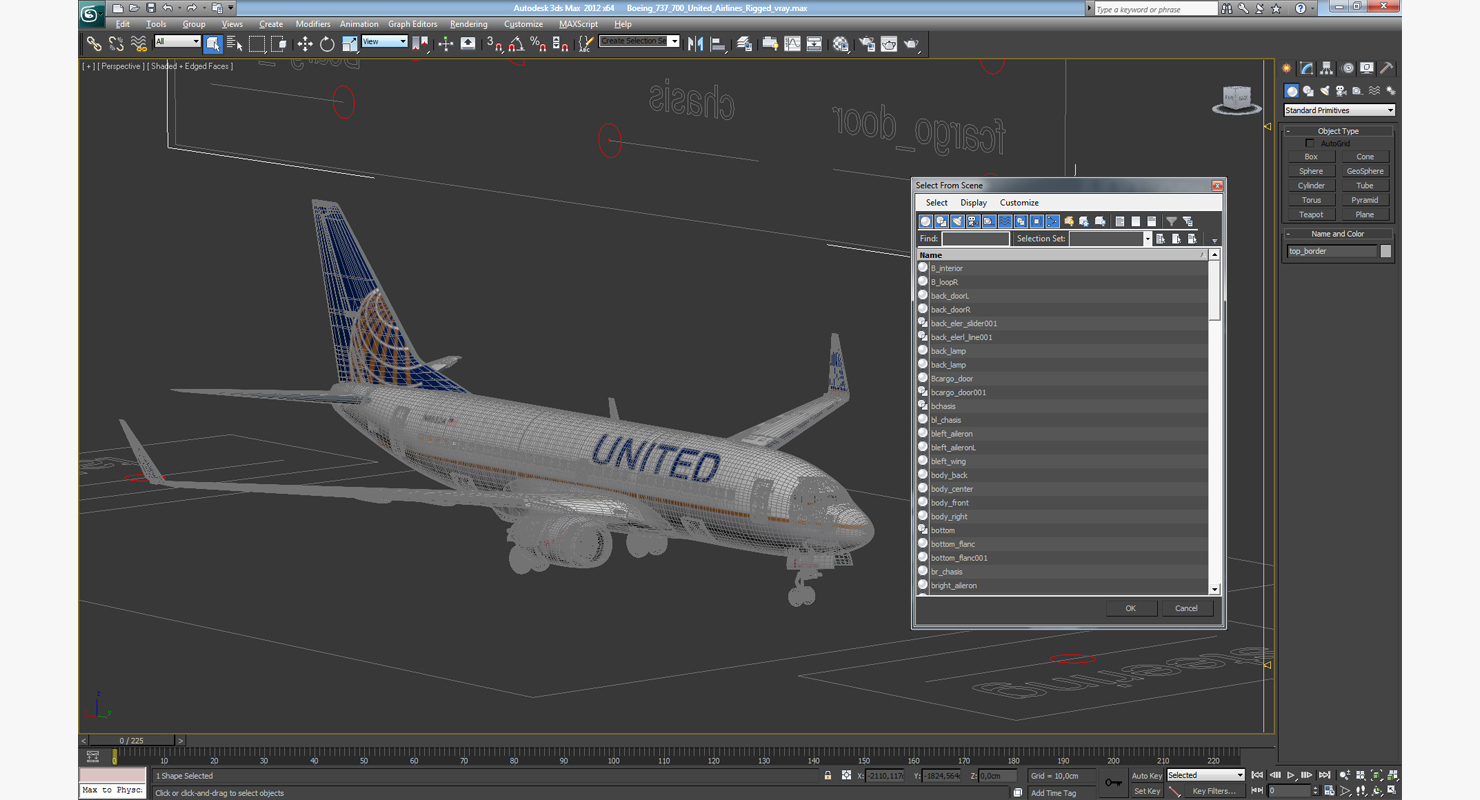Screen dimensions: 1480x800
Task: Click the Find field in dialog
Action: coord(976,239)
